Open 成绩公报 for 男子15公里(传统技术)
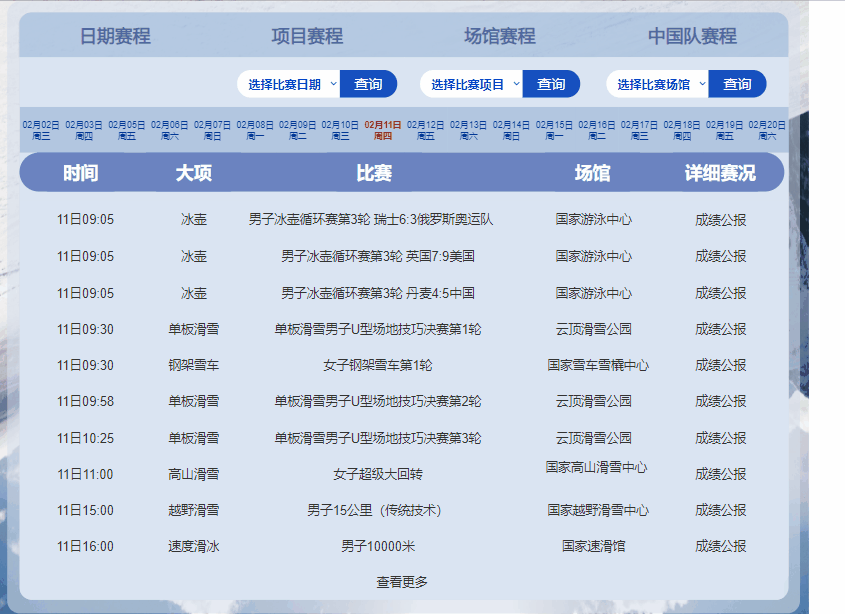 pos(721,510)
